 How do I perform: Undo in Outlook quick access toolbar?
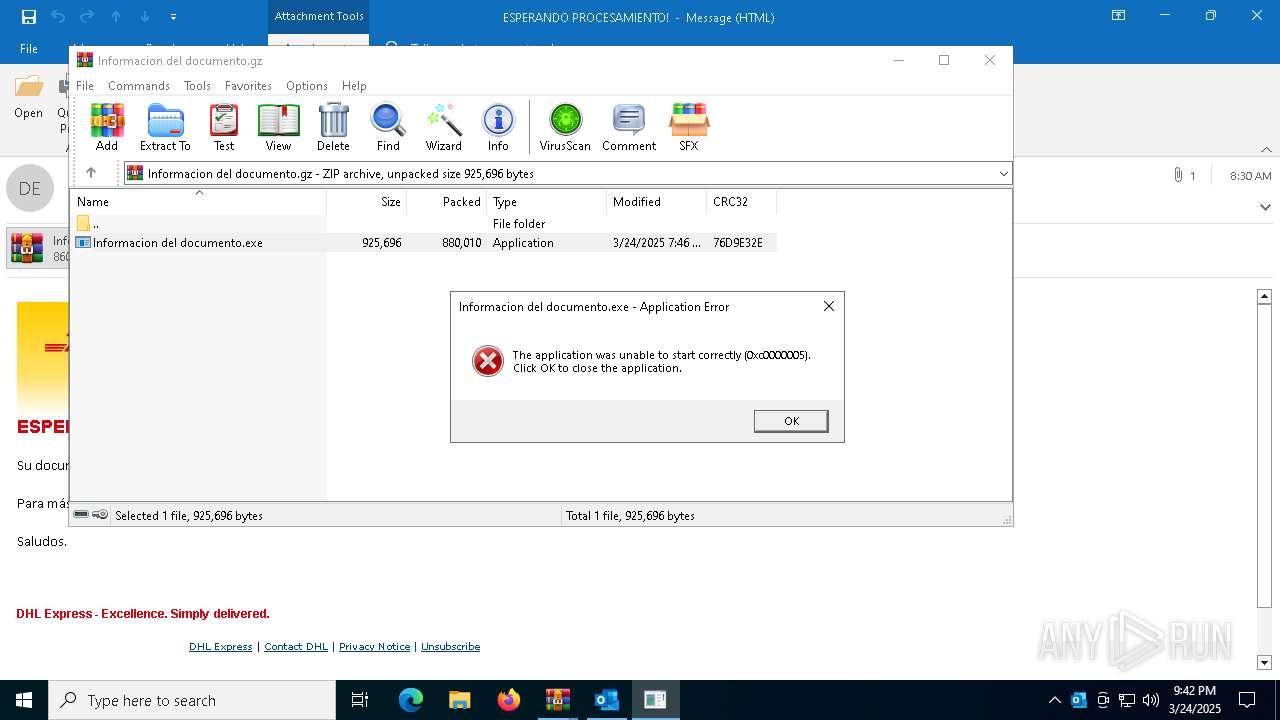[57, 16]
